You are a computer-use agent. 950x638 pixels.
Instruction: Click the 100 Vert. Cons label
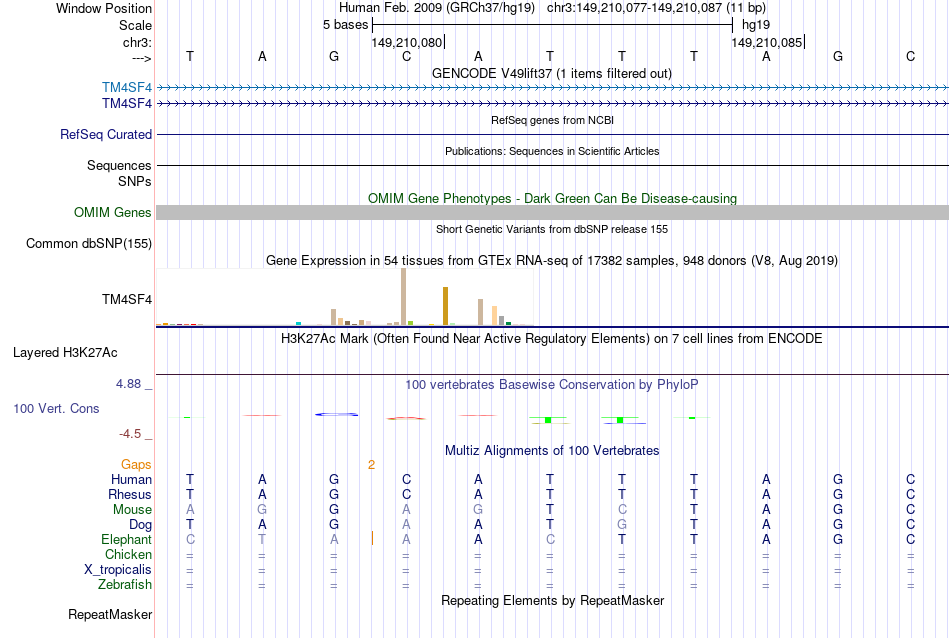click(56, 408)
